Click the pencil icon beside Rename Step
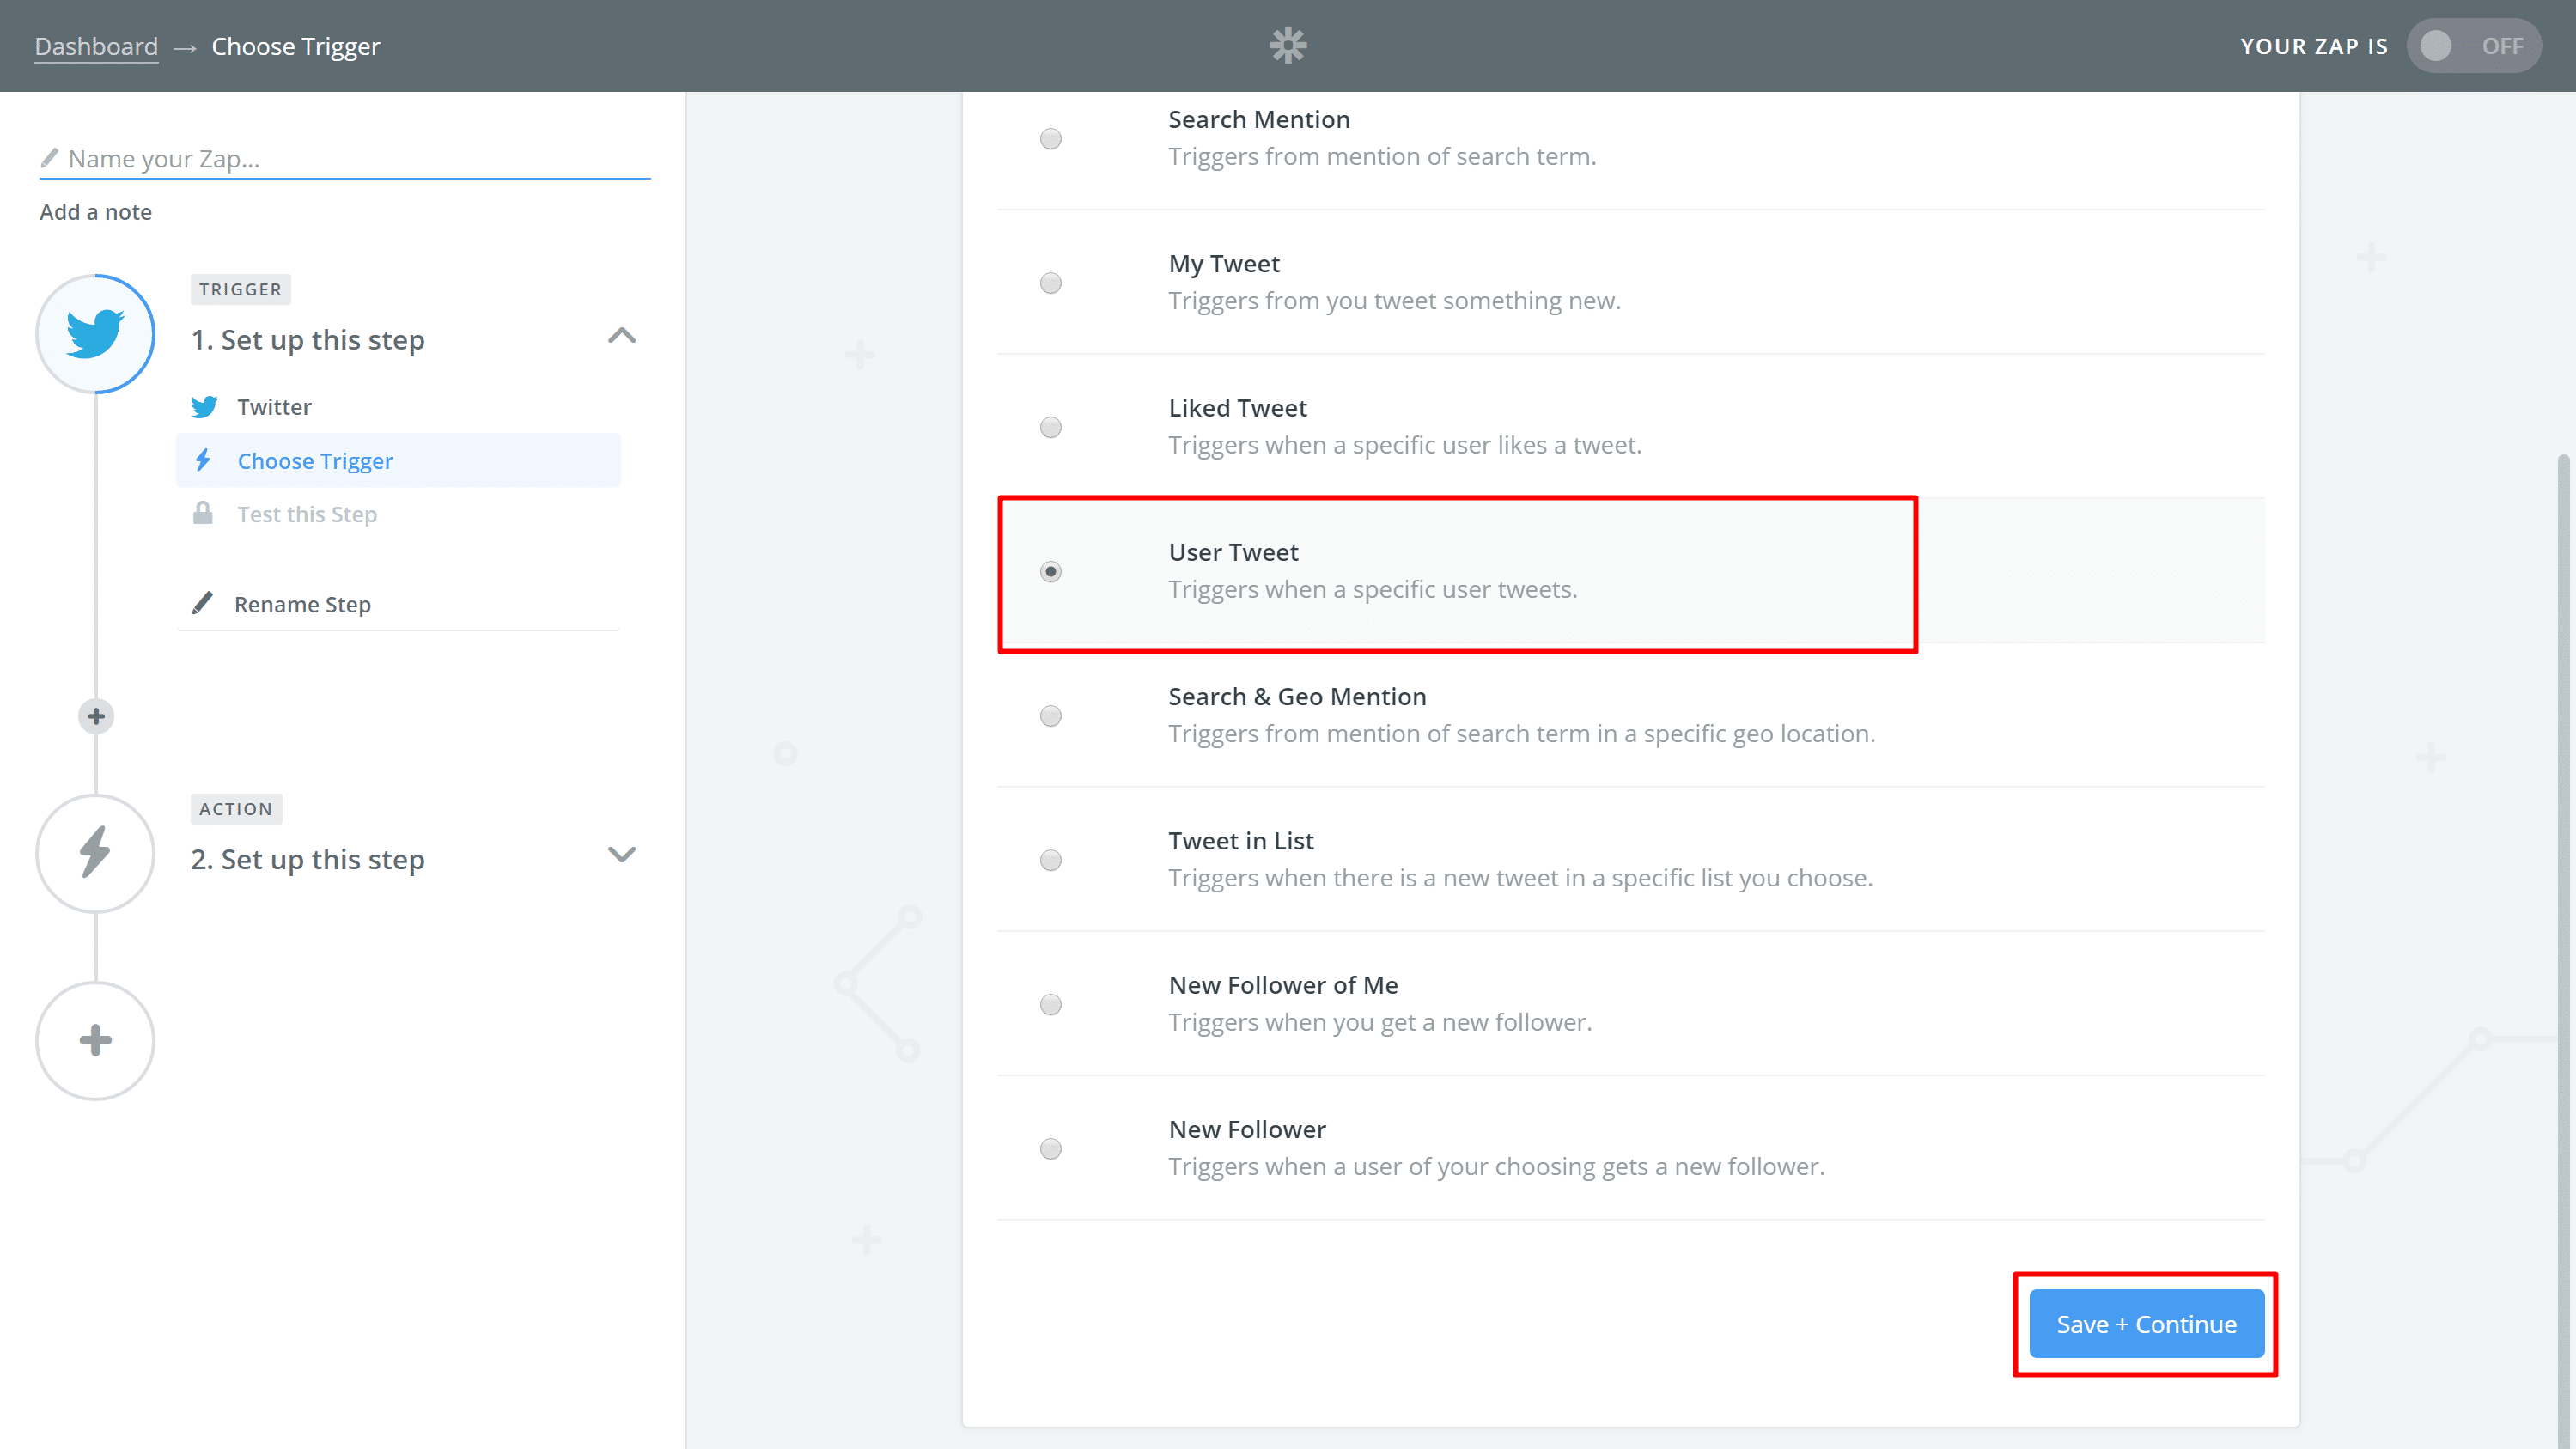Screen dimensions: 2576x1449 (x=202, y=603)
